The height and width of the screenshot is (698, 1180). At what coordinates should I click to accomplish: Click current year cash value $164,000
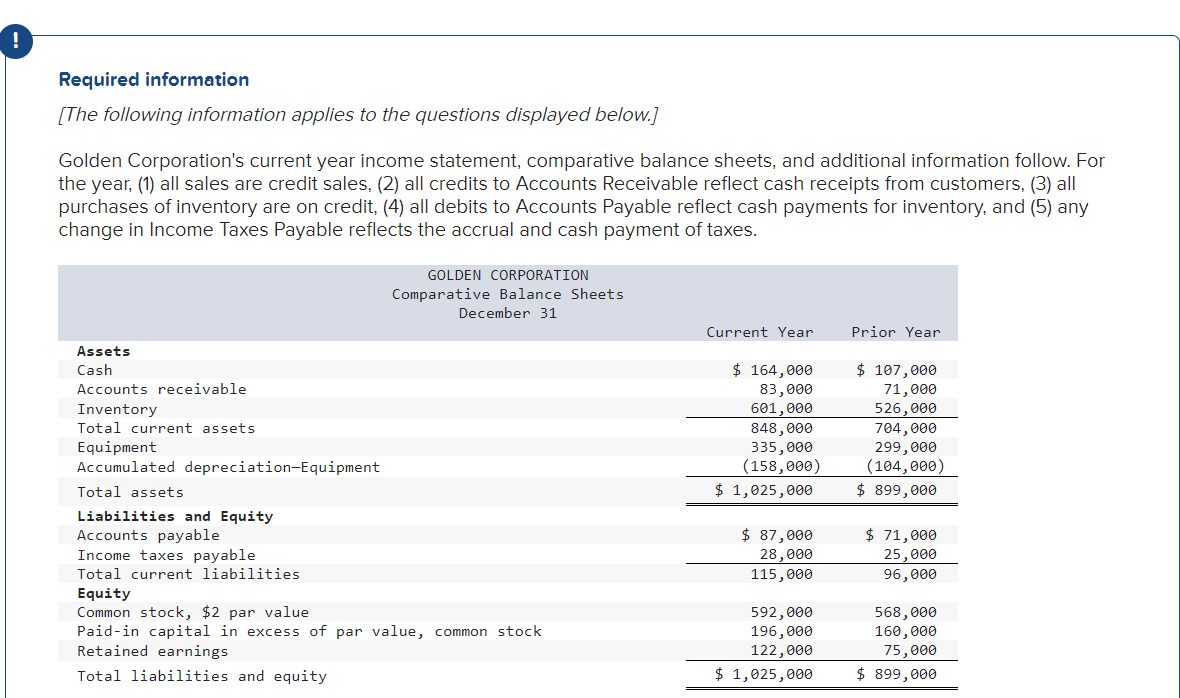[772, 370]
